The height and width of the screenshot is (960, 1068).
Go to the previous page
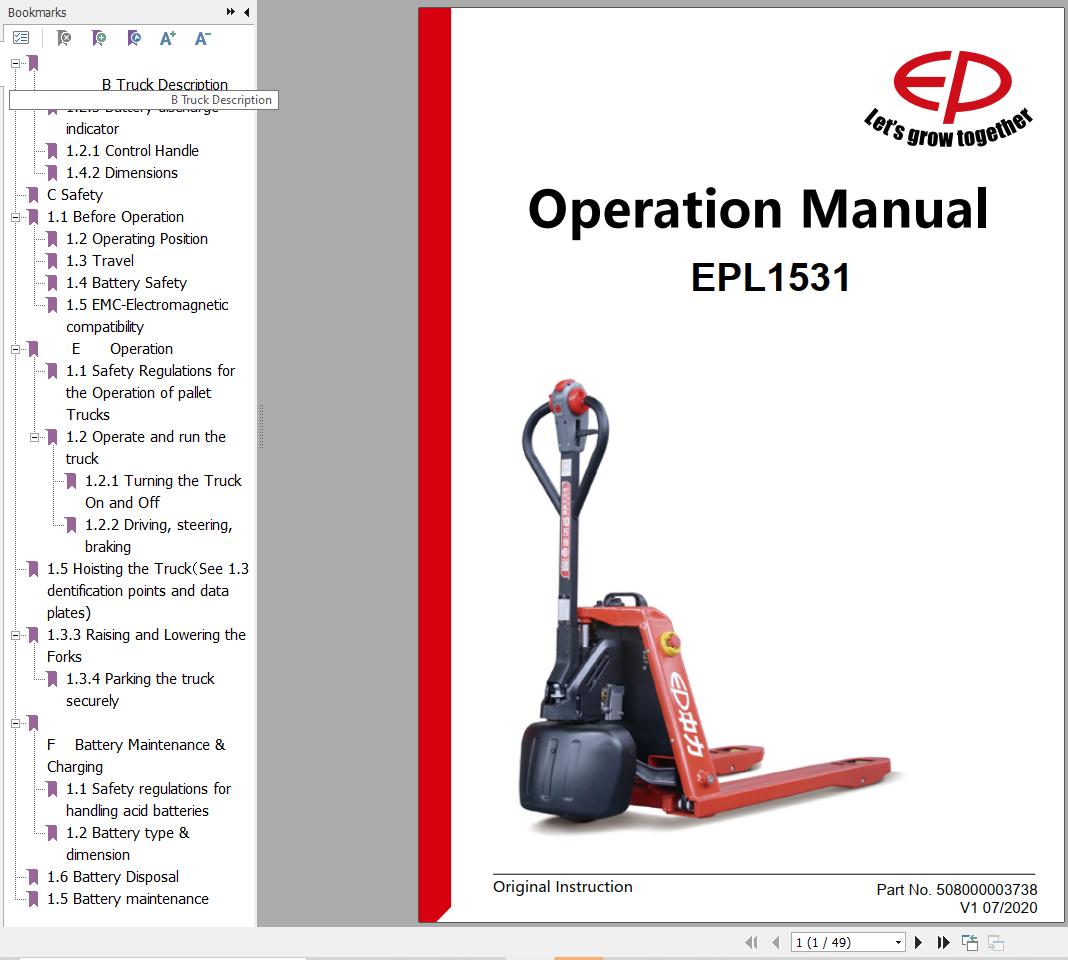[x=775, y=942]
